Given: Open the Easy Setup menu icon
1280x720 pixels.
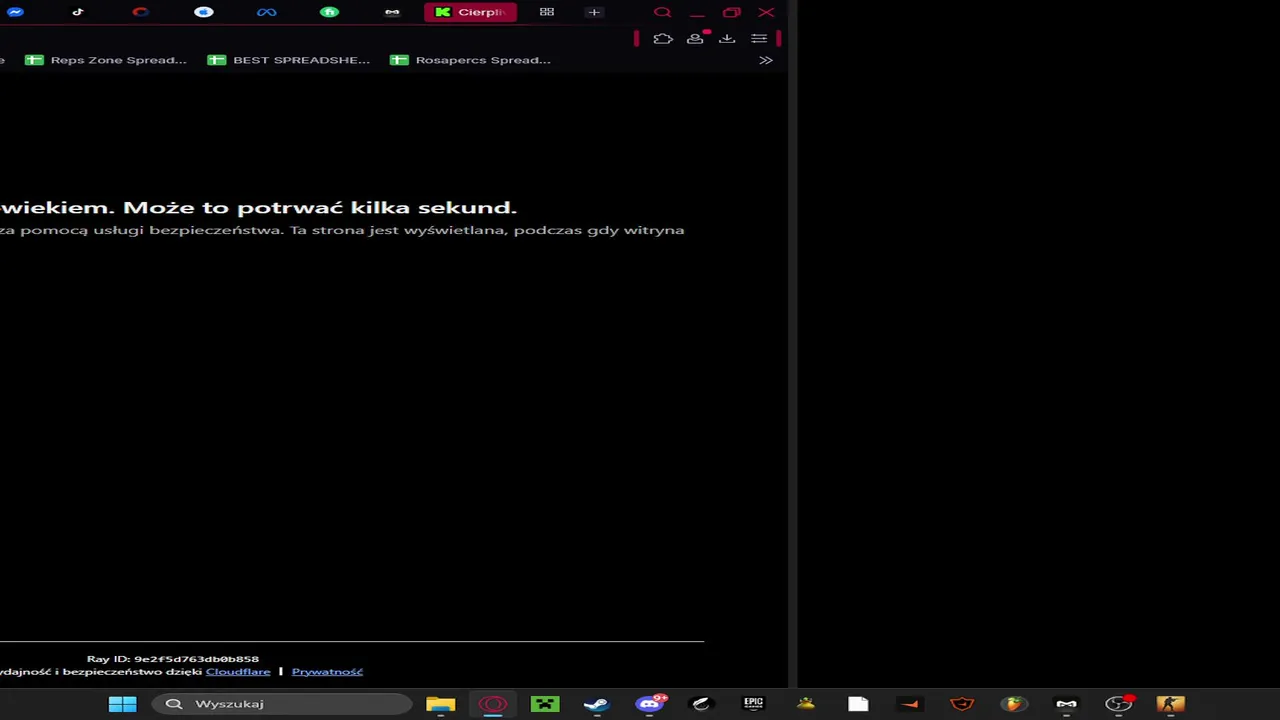Looking at the screenshot, I should point(759,39).
